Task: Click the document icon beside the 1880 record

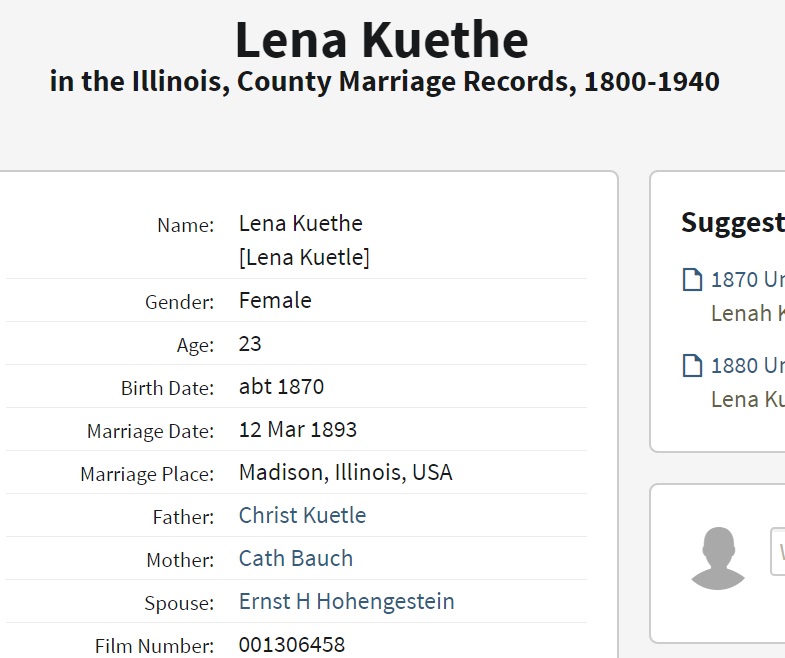Action: point(692,366)
